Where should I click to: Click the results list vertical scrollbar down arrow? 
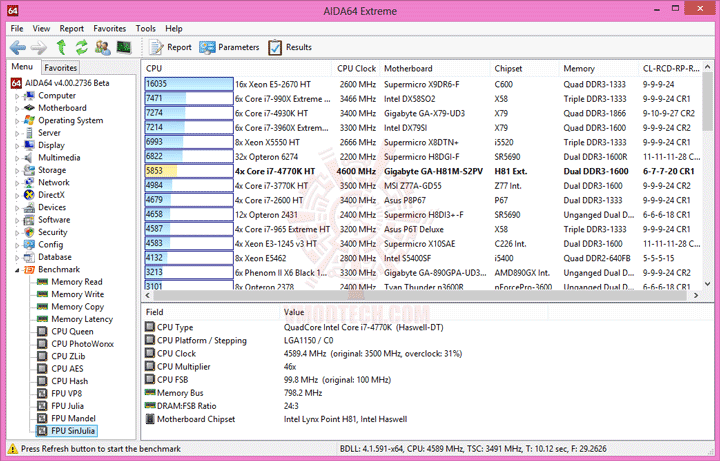(707, 284)
